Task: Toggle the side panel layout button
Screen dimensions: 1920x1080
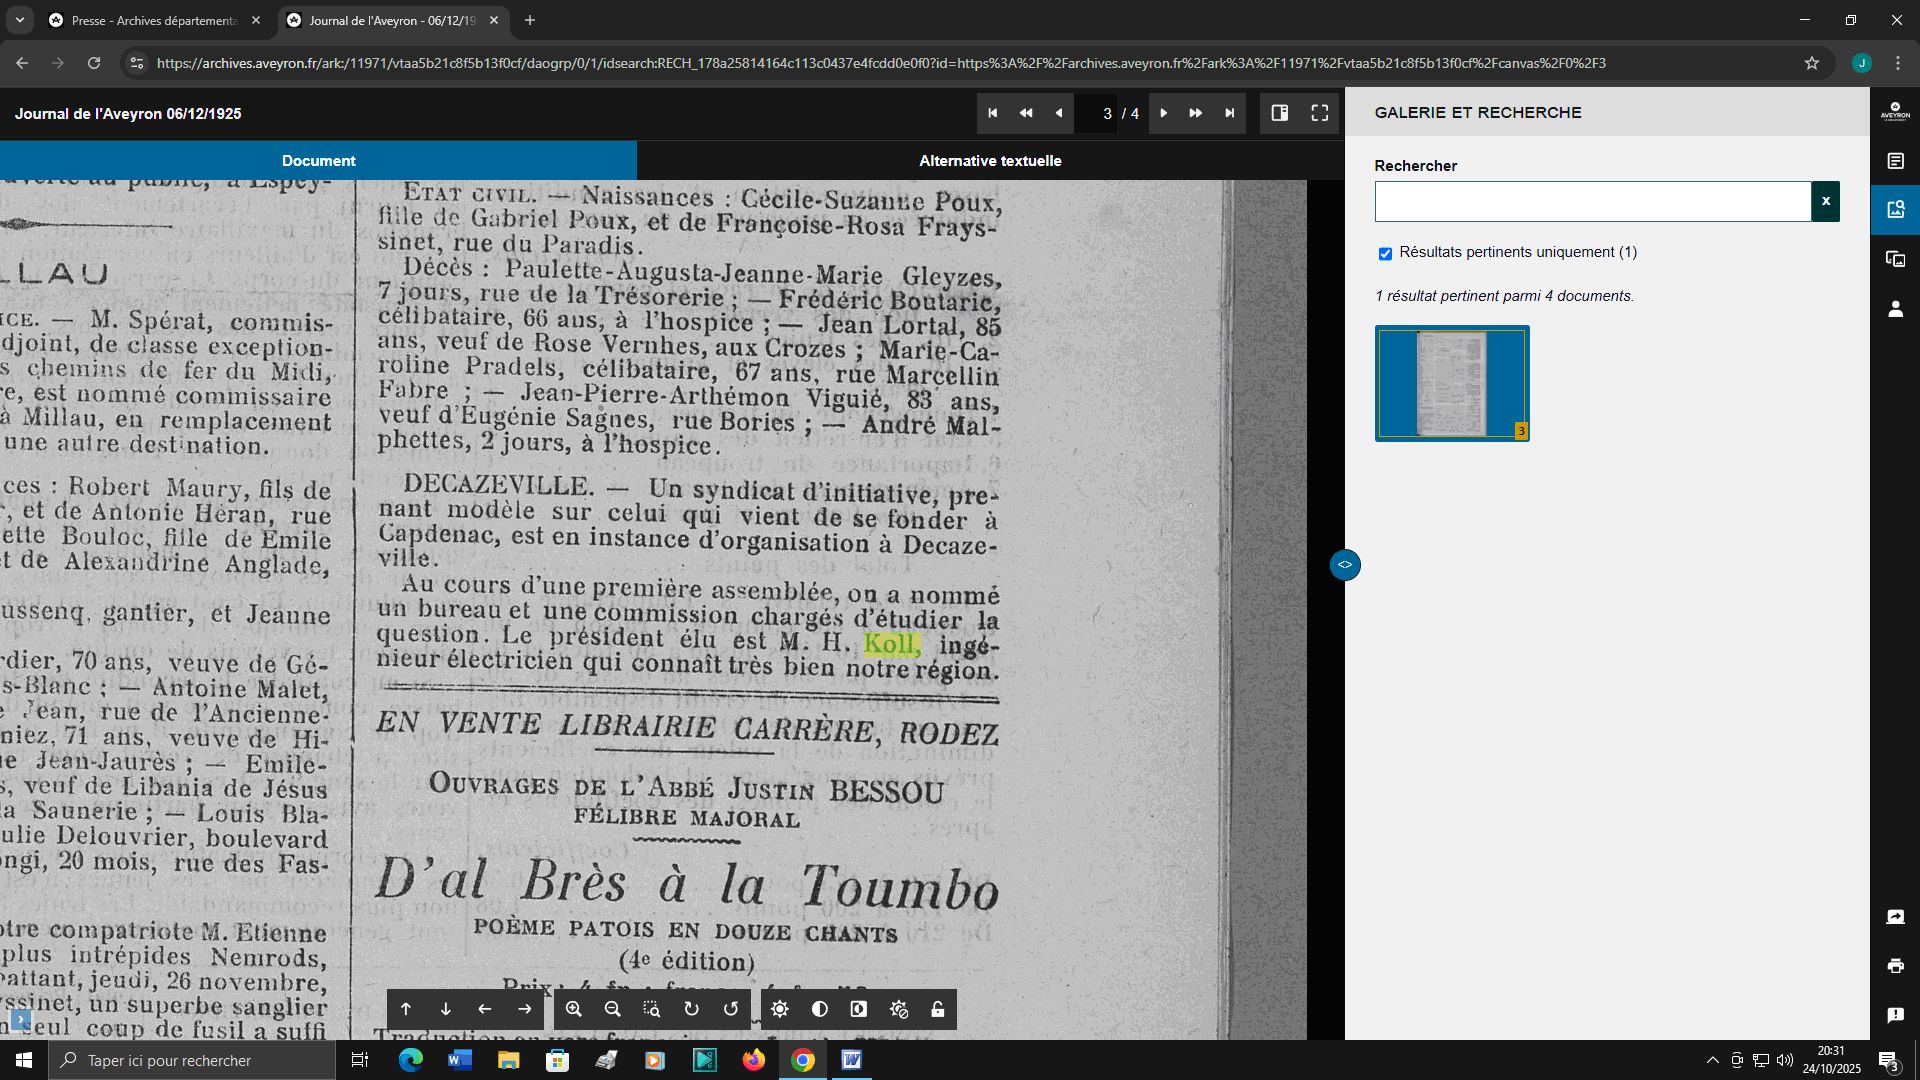Action: pos(1280,113)
